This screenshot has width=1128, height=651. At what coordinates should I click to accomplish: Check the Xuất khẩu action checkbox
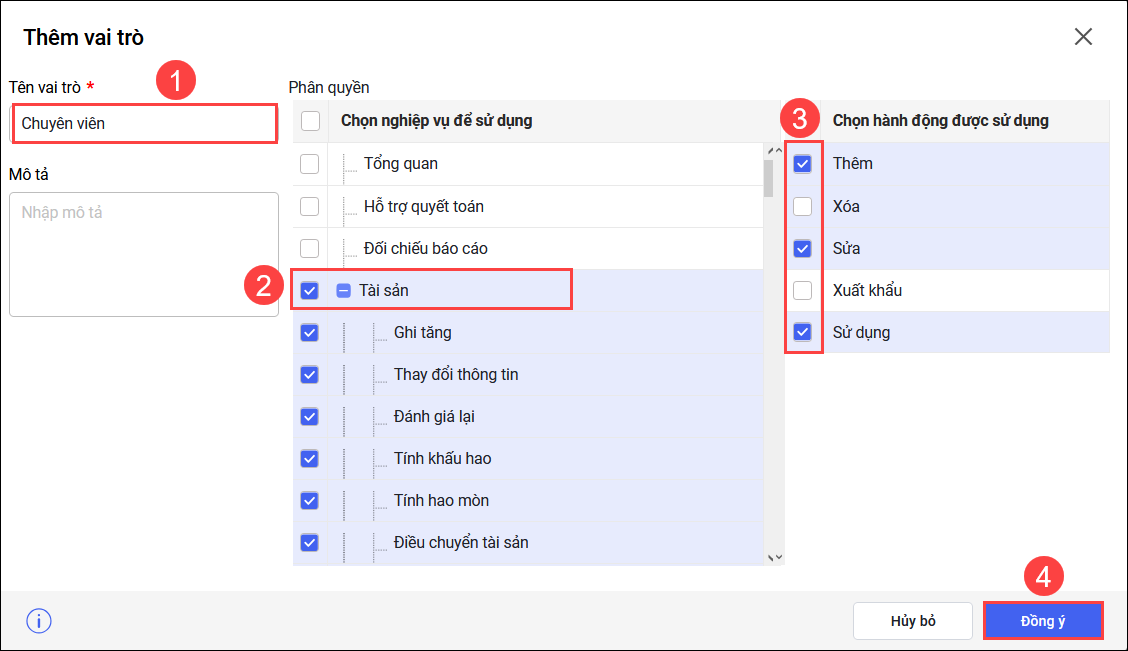(x=802, y=290)
